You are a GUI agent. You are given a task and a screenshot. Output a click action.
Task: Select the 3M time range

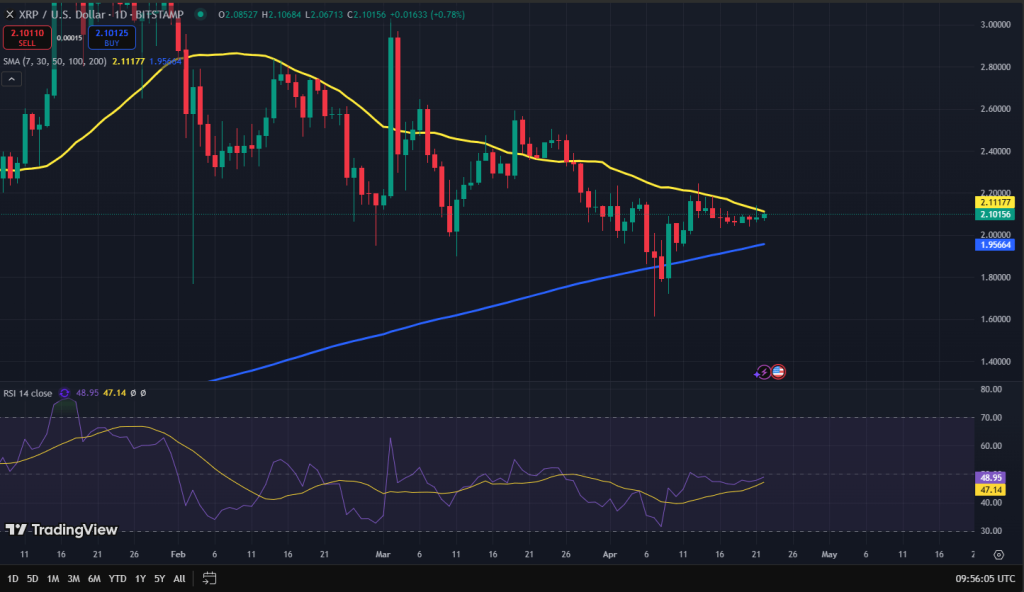click(74, 578)
